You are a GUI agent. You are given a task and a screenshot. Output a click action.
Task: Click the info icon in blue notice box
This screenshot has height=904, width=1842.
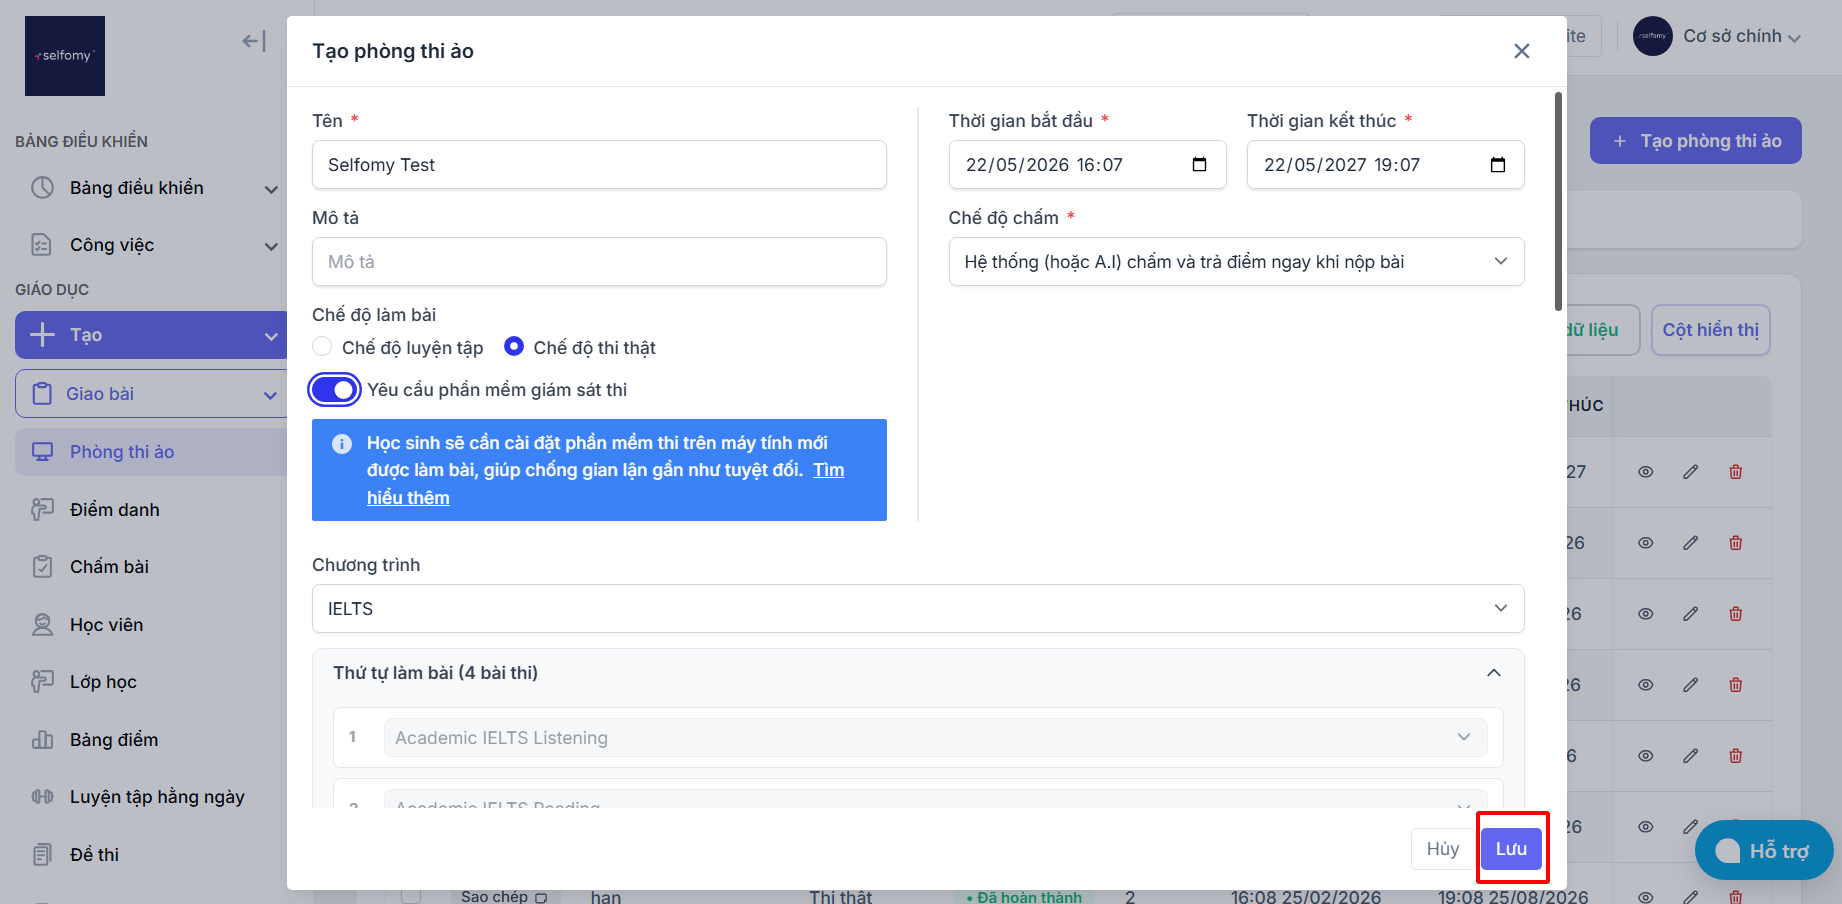[x=342, y=444]
